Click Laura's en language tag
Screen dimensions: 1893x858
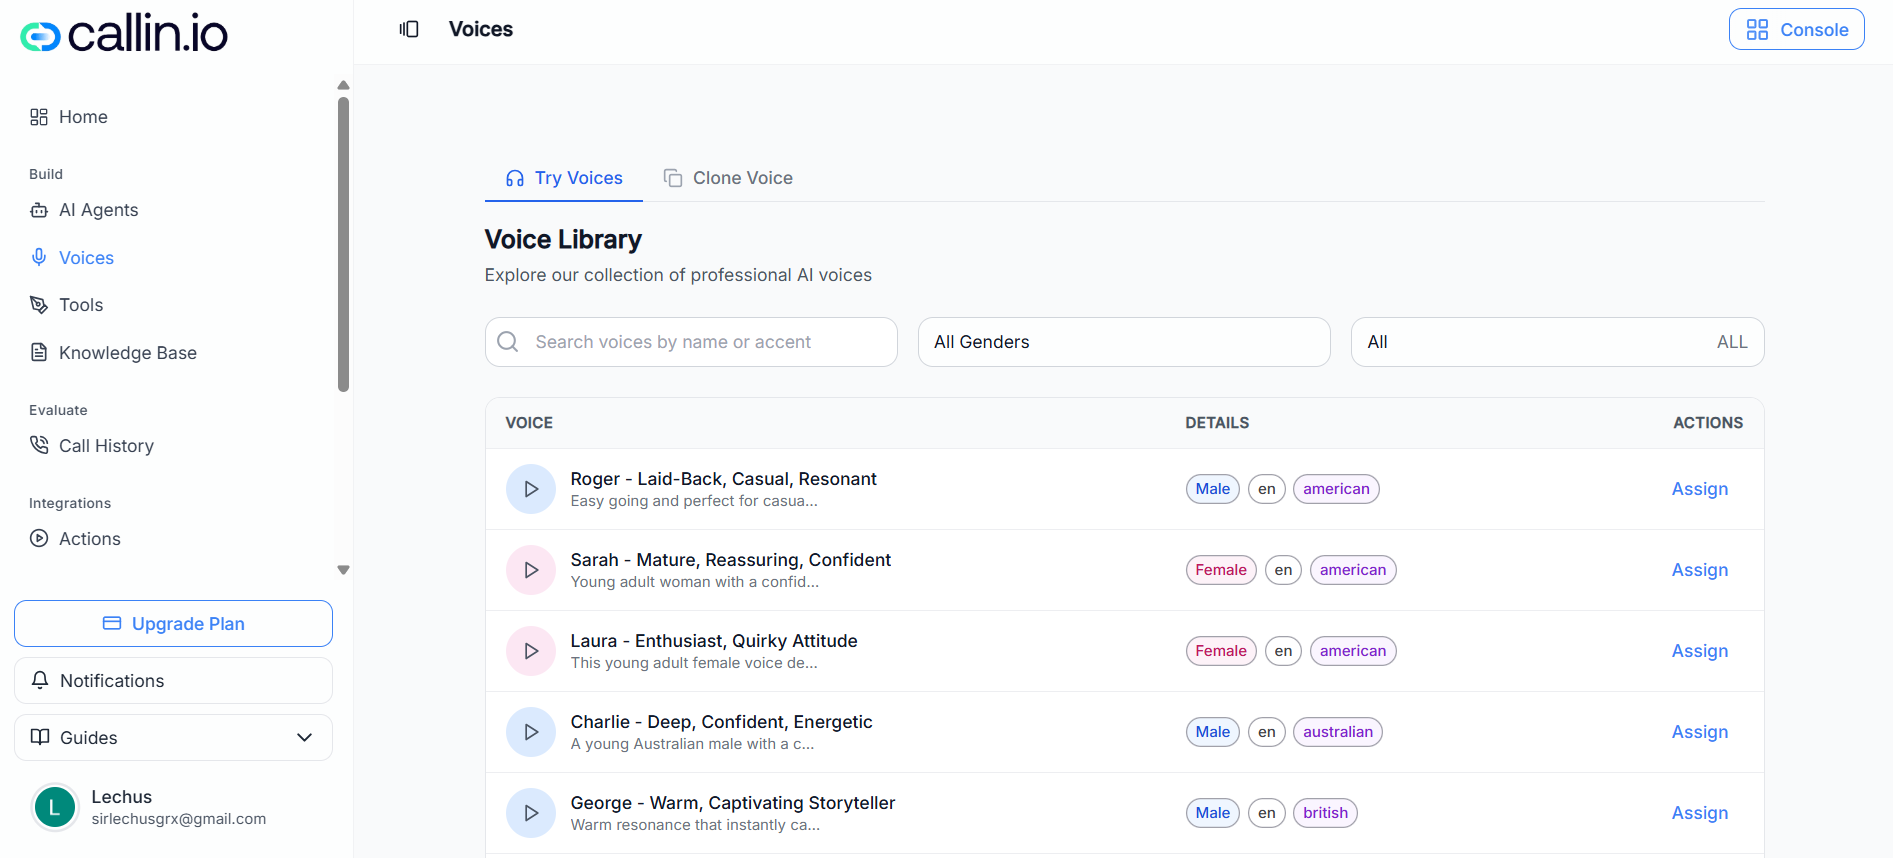pos(1283,651)
